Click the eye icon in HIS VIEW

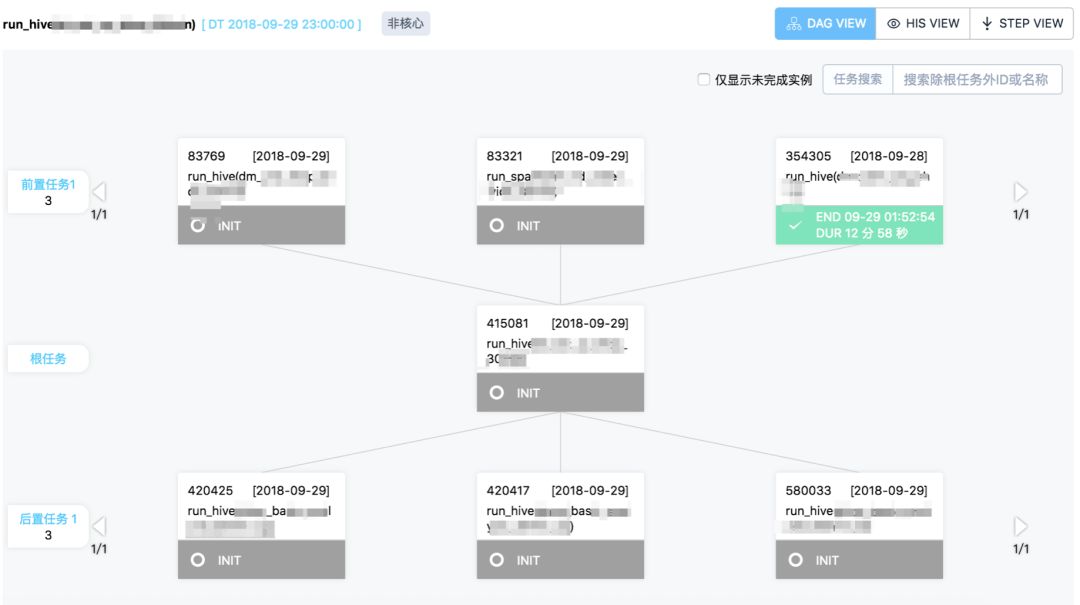893,24
